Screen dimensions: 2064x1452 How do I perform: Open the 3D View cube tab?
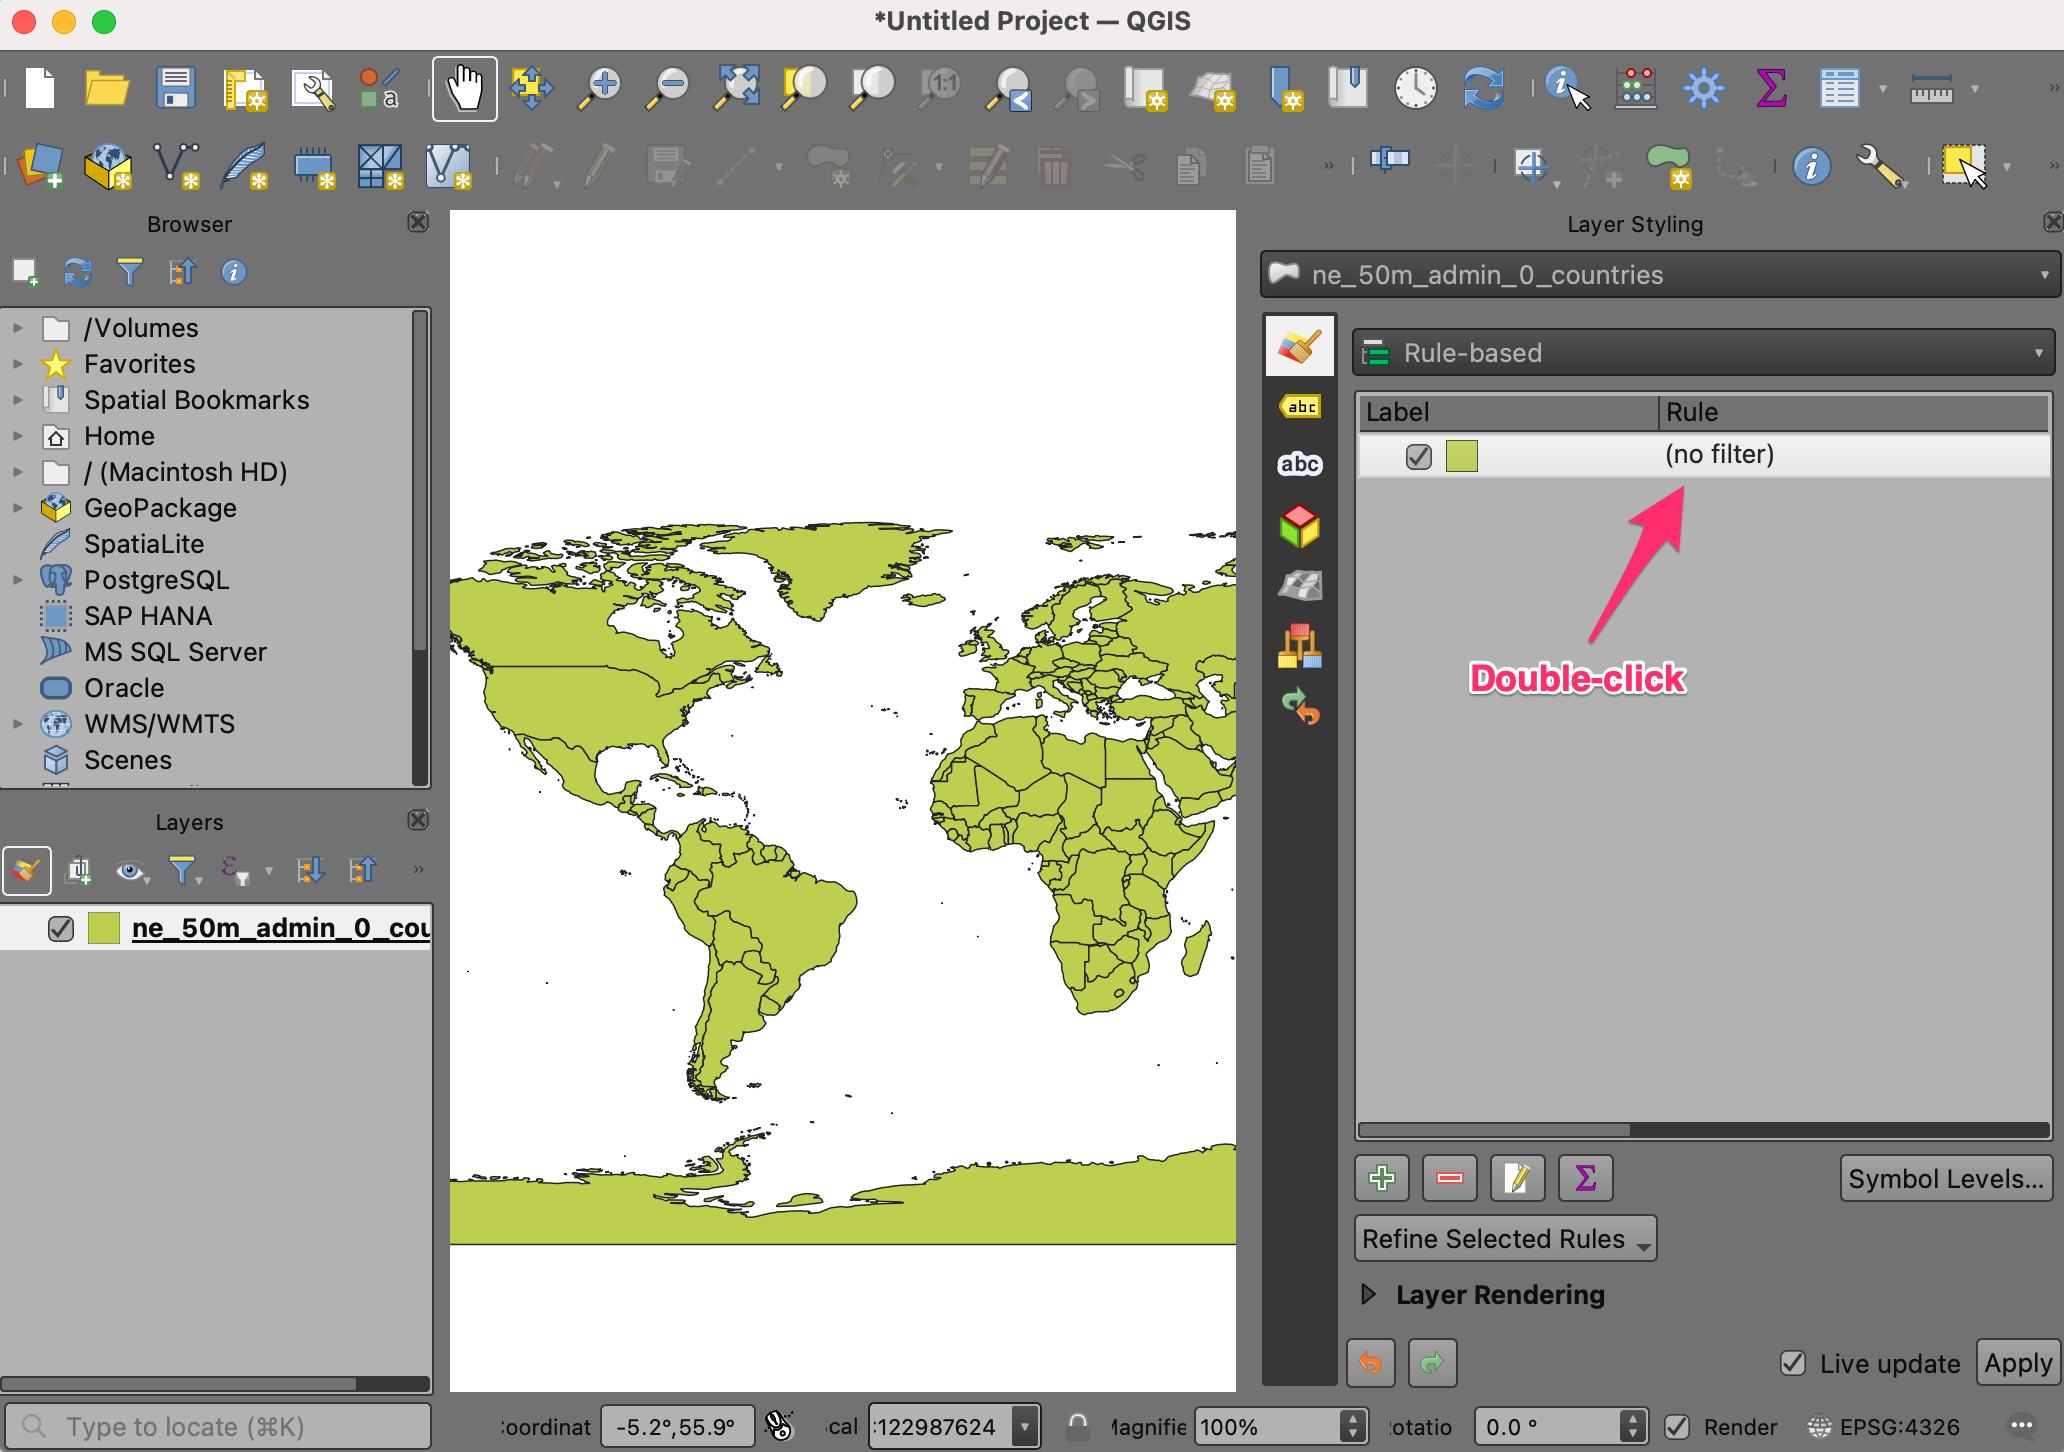click(1299, 526)
